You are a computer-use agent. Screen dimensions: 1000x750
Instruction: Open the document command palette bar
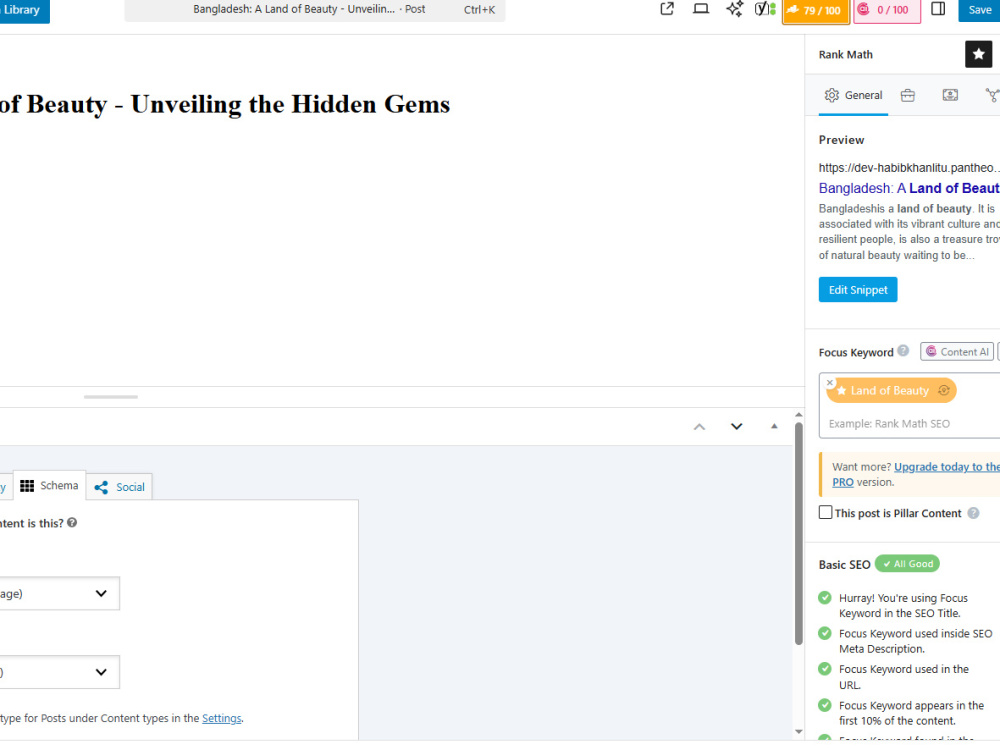pos(315,10)
